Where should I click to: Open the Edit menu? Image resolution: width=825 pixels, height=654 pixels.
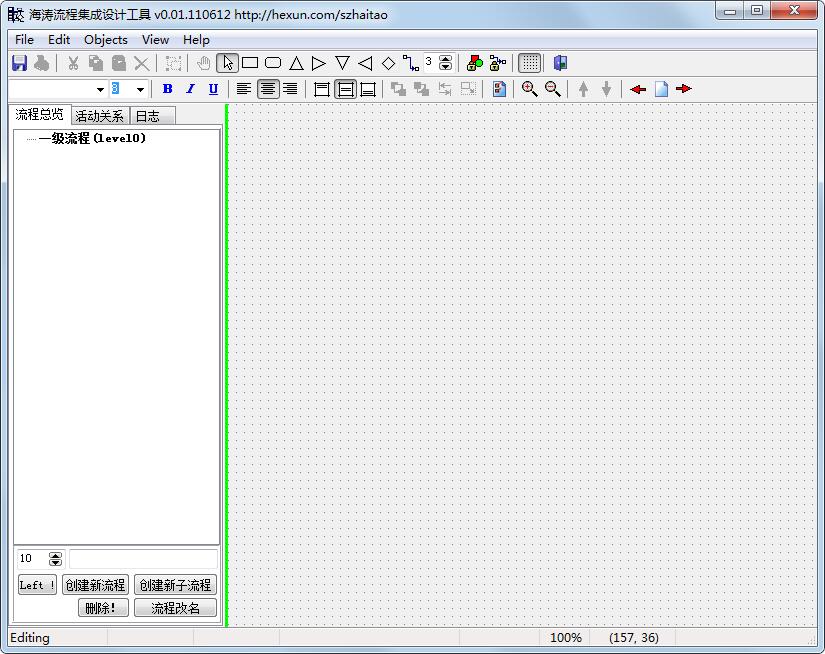(59, 39)
